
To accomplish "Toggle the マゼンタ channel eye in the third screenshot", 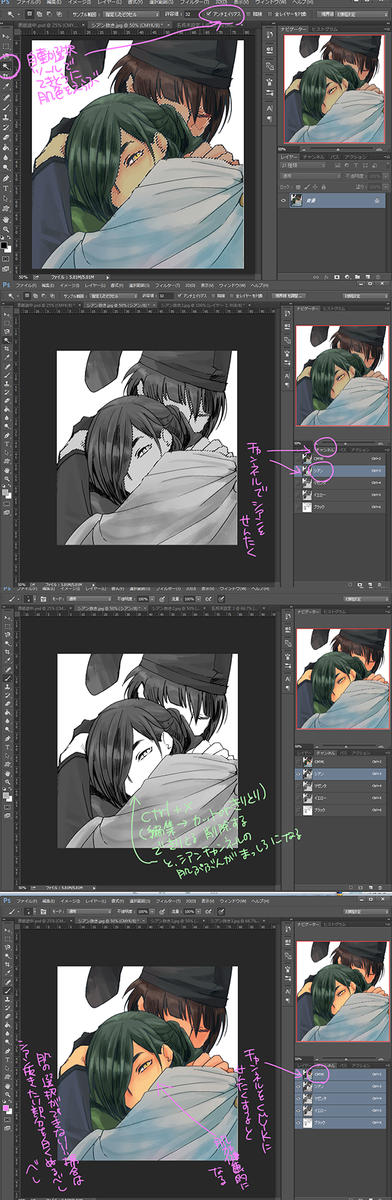I will tap(298, 786).
